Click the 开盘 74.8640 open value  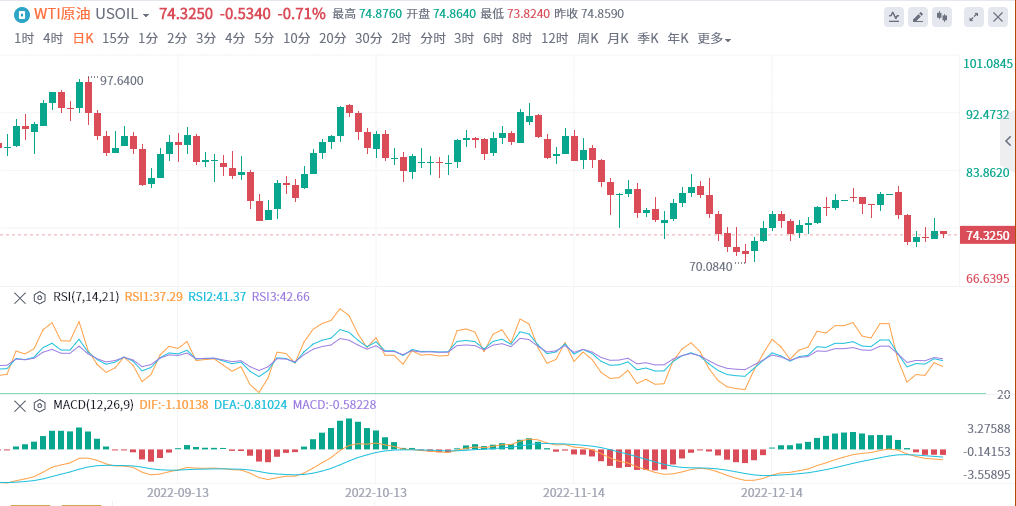point(441,14)
